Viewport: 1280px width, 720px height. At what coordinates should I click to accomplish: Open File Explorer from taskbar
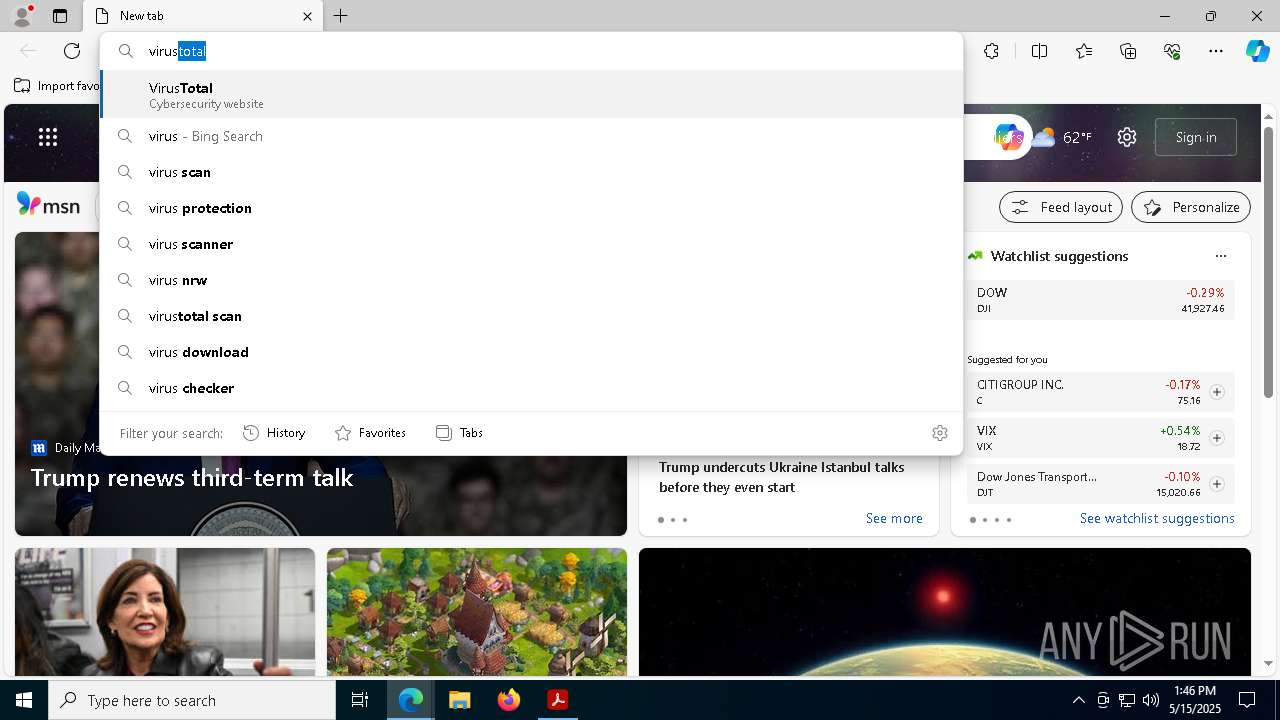click(x=459, y=700)
